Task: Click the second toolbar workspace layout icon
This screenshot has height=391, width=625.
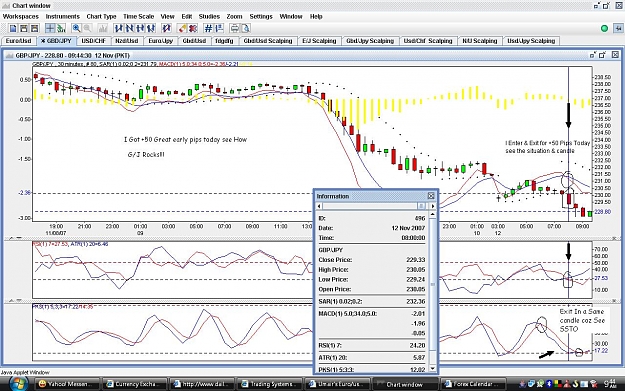Action: click(24, 28)
